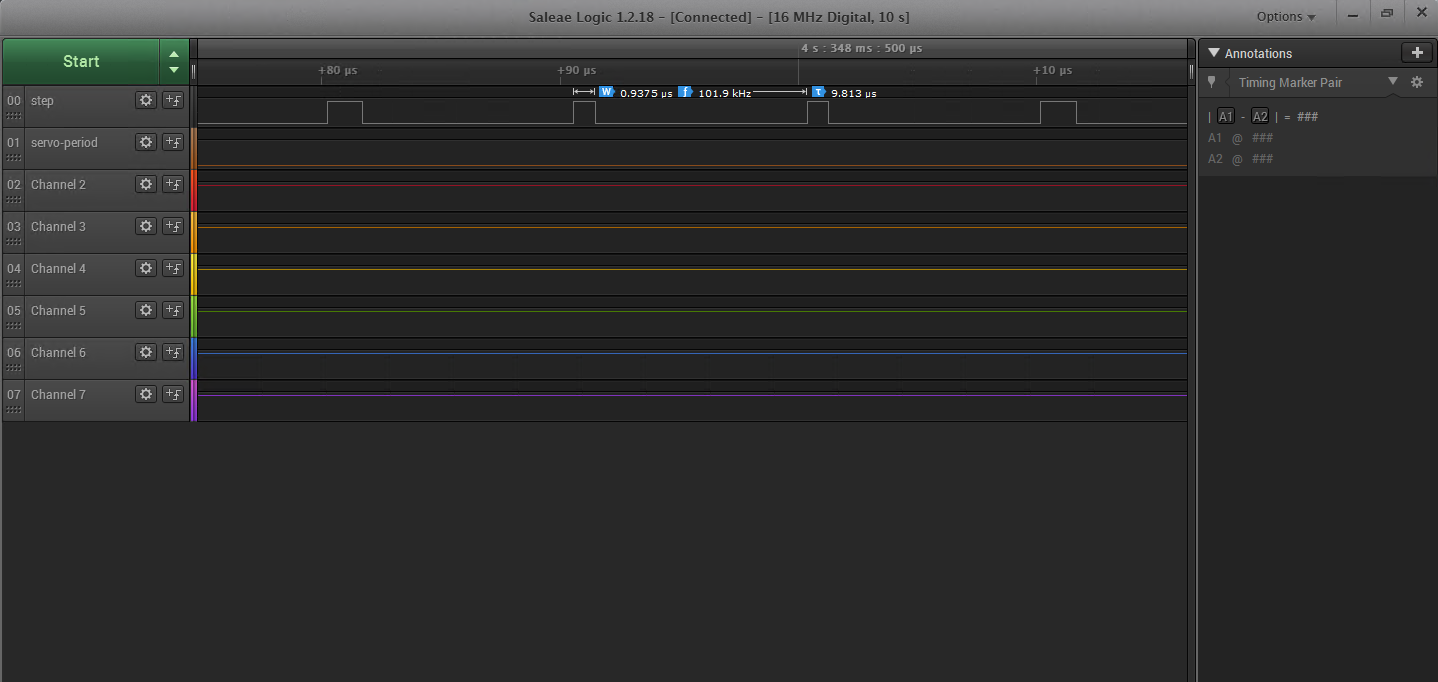Open trigger settings for the step channel

coord(173,100)
